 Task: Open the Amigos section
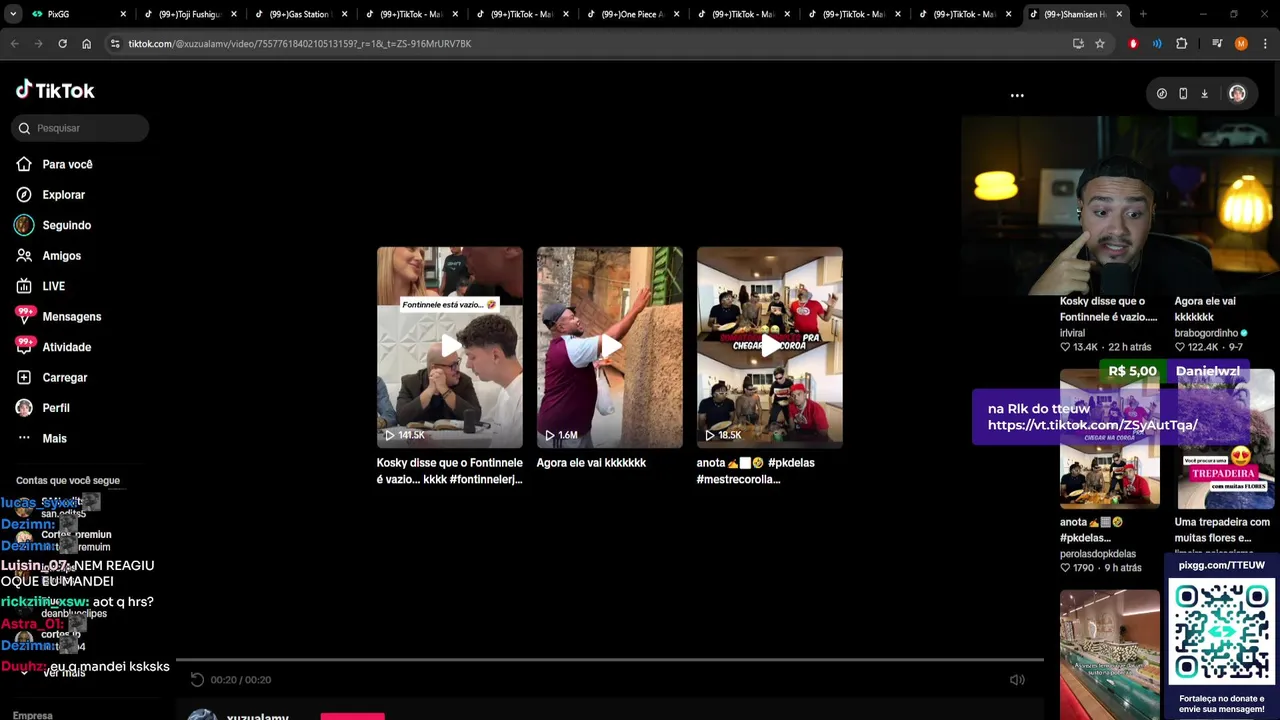pos(61,256)
